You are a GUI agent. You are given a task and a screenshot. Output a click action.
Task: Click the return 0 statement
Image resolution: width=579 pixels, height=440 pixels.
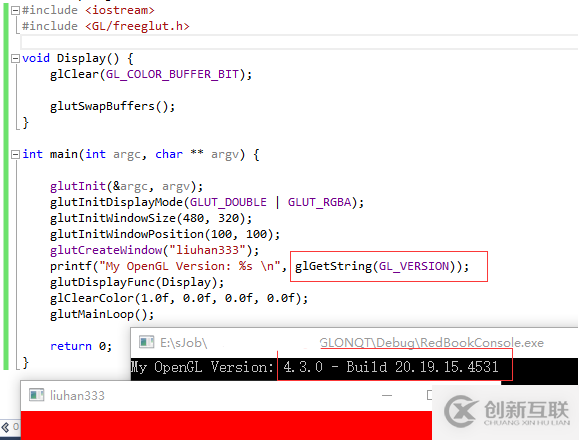[x=81, y=346]
